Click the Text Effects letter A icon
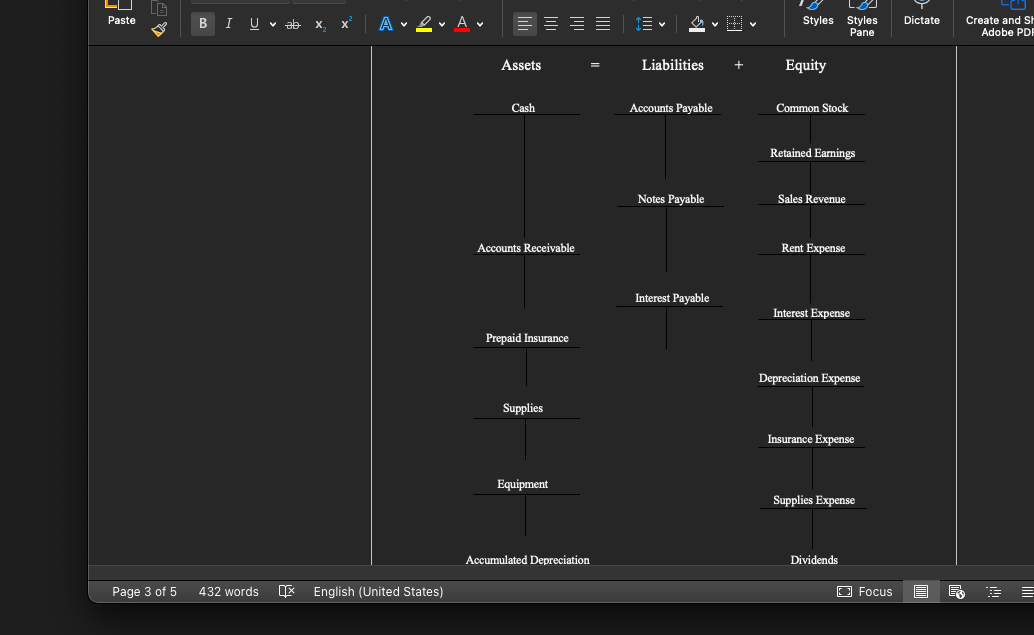Screen dimensions: 1034x635 (x=386, y=24)
